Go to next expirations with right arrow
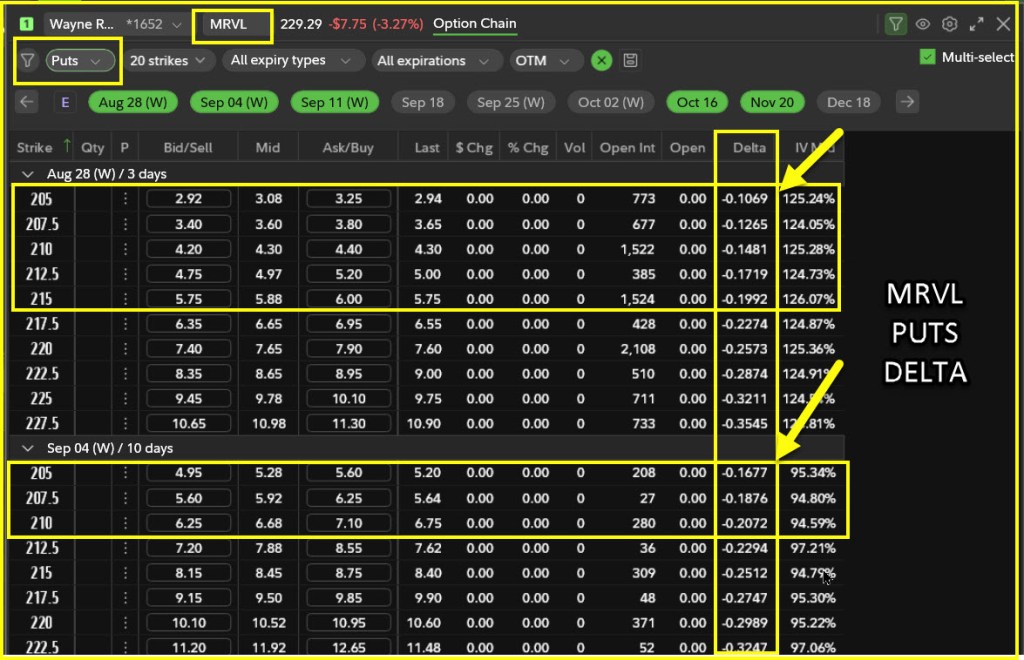The height and width of the screenshot is (660, 1024). click(x=907, y=102)
